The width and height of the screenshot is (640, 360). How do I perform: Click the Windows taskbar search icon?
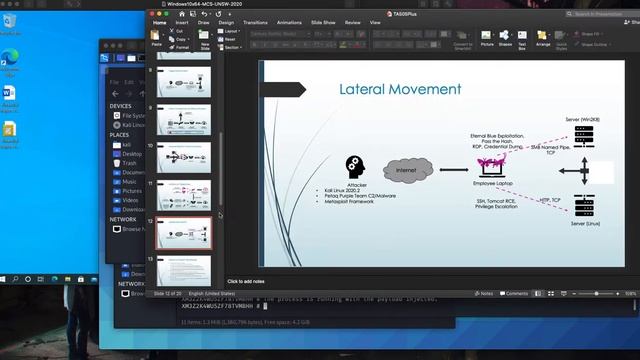point(15,279)
